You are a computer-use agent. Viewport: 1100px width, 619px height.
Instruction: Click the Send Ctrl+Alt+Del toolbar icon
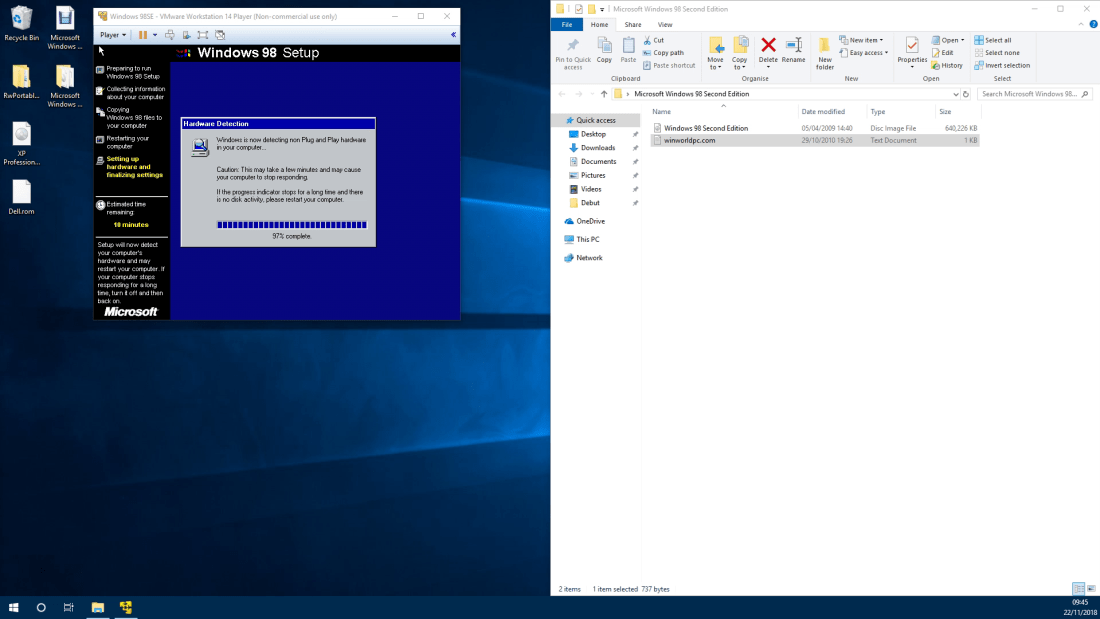pos(170,34)
